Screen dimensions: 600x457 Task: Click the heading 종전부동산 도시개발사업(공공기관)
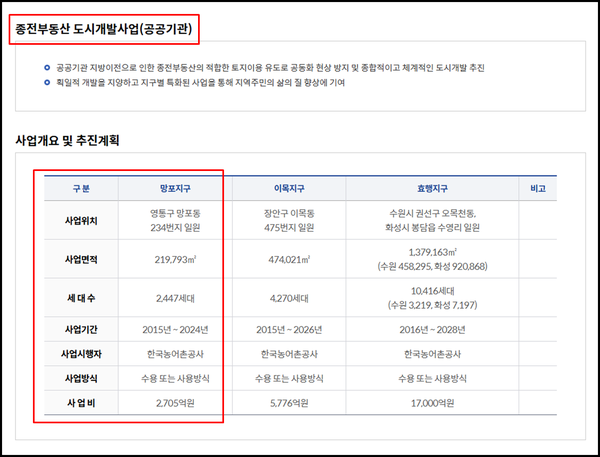pyautogui.click(x=104, y=29)
